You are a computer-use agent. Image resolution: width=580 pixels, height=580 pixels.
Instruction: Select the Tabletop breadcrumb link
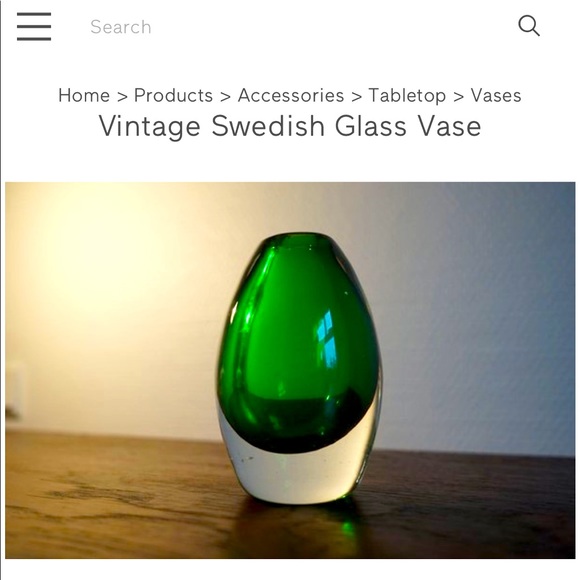407,96
